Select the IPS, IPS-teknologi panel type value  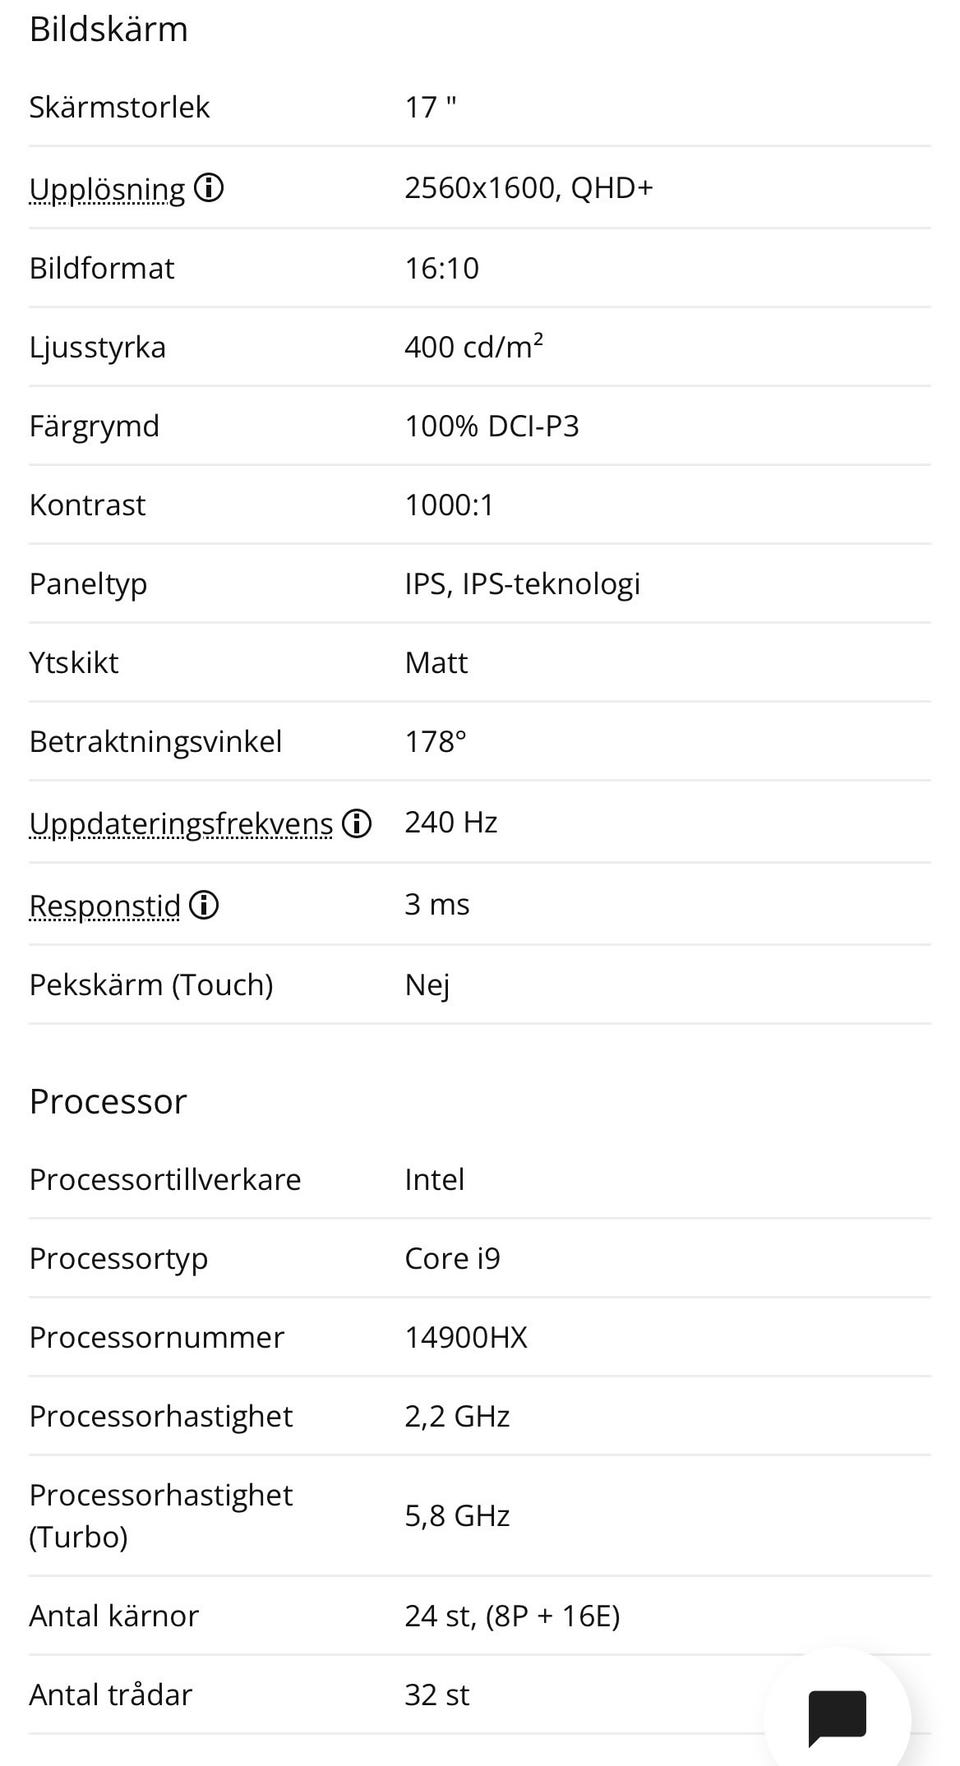pyautogui.click(x=522, y=584)
